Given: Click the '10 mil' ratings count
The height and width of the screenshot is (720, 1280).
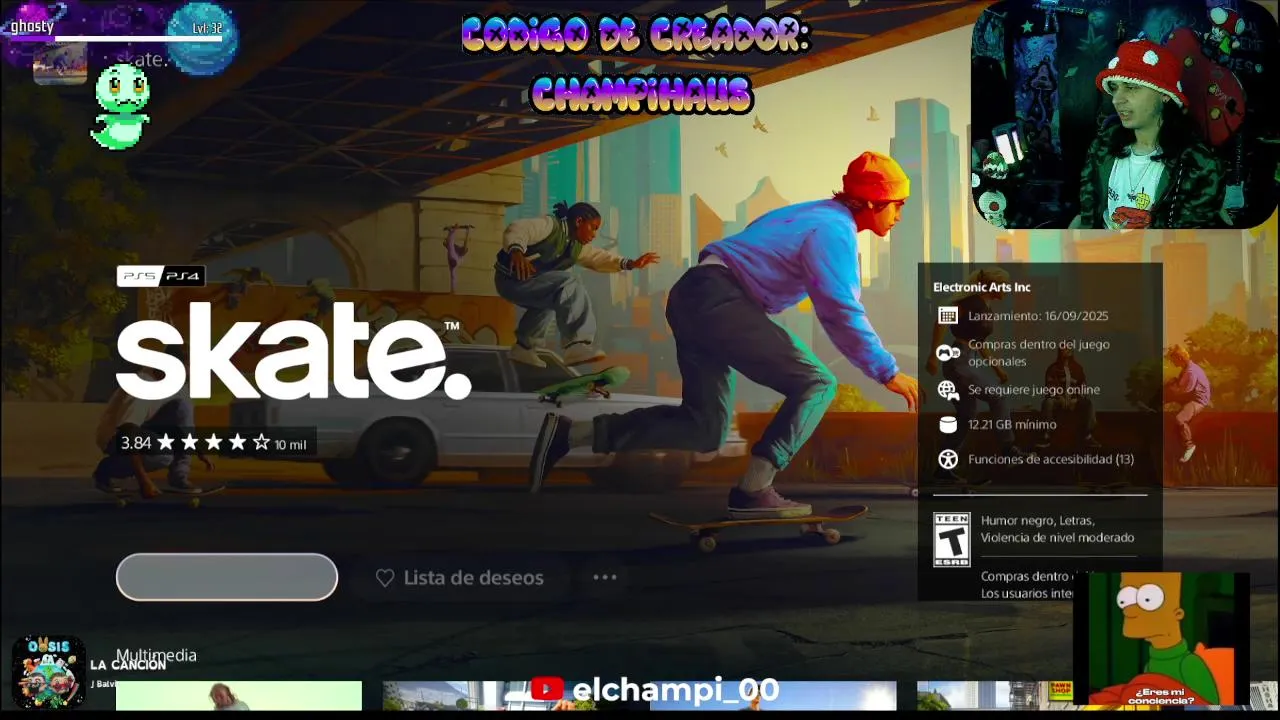Looking at the screenshot, I should (290, 445).
